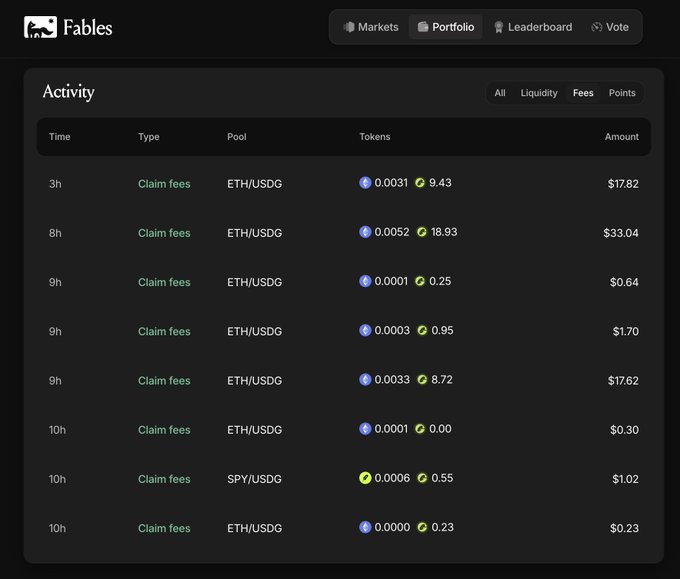Click the $1.02 amount
This screenshot has height=579, width=680.
click(625, 479)
